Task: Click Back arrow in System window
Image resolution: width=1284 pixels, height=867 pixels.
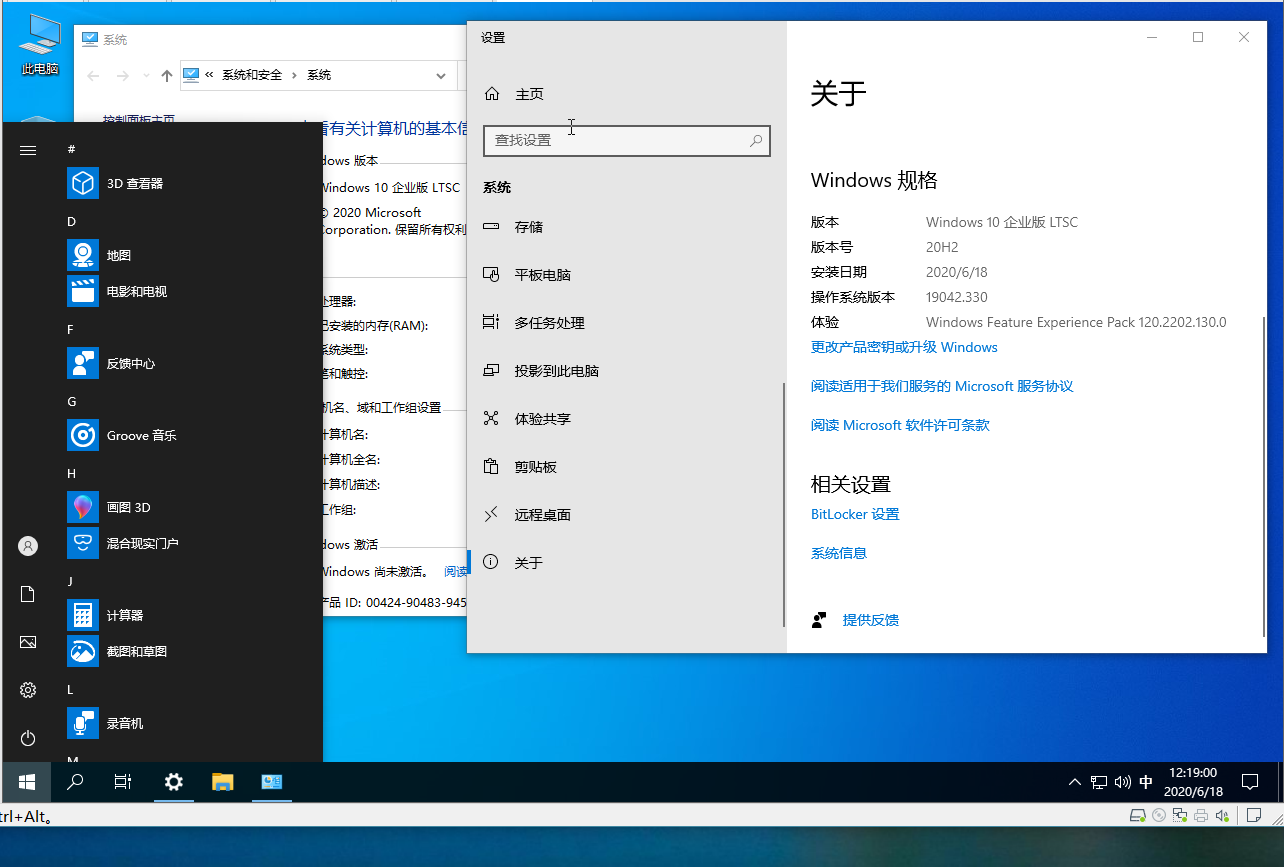Action: pos(93,76)
